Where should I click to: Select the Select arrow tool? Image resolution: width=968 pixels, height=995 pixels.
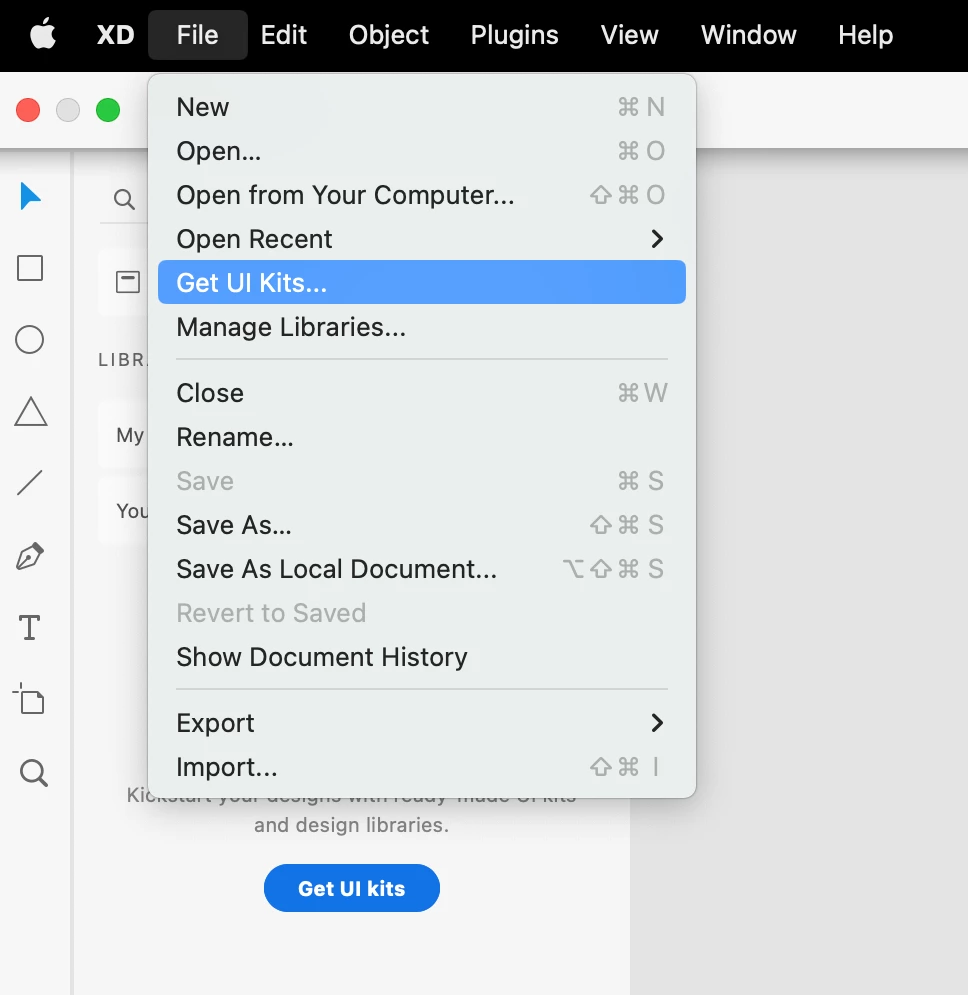coord(30,196)
